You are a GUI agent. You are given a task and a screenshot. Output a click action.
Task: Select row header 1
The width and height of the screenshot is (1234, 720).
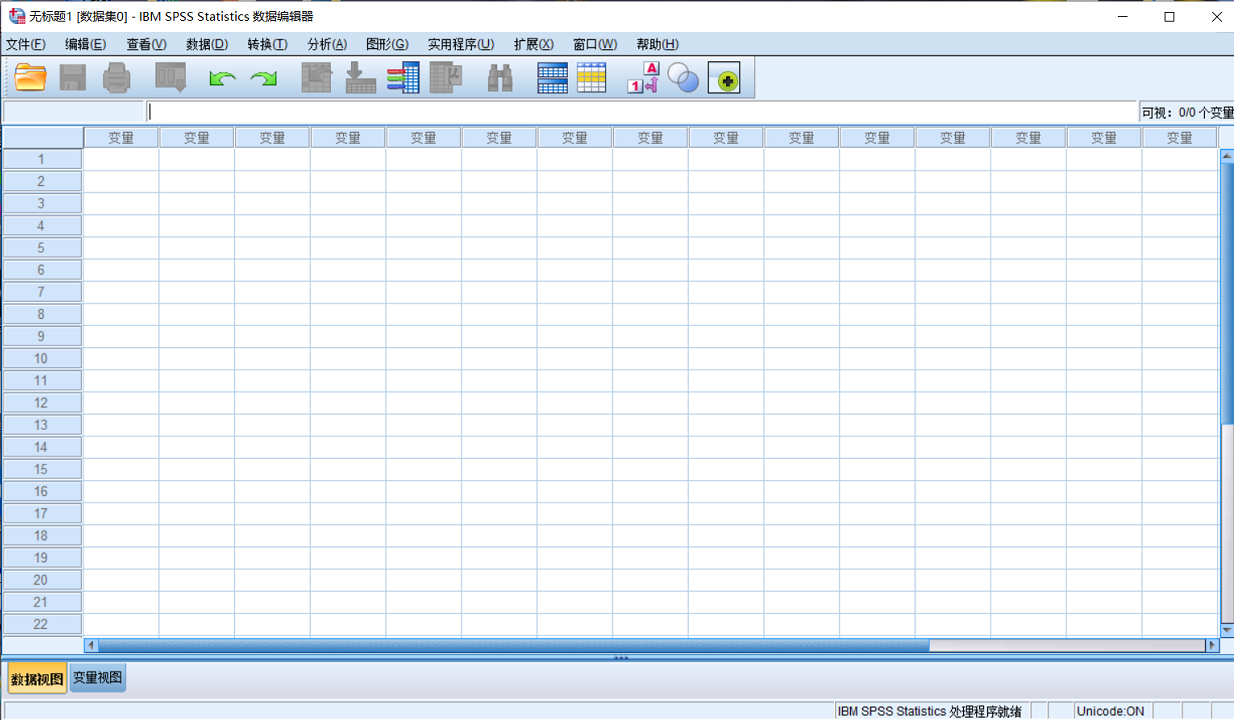(42, 159)
